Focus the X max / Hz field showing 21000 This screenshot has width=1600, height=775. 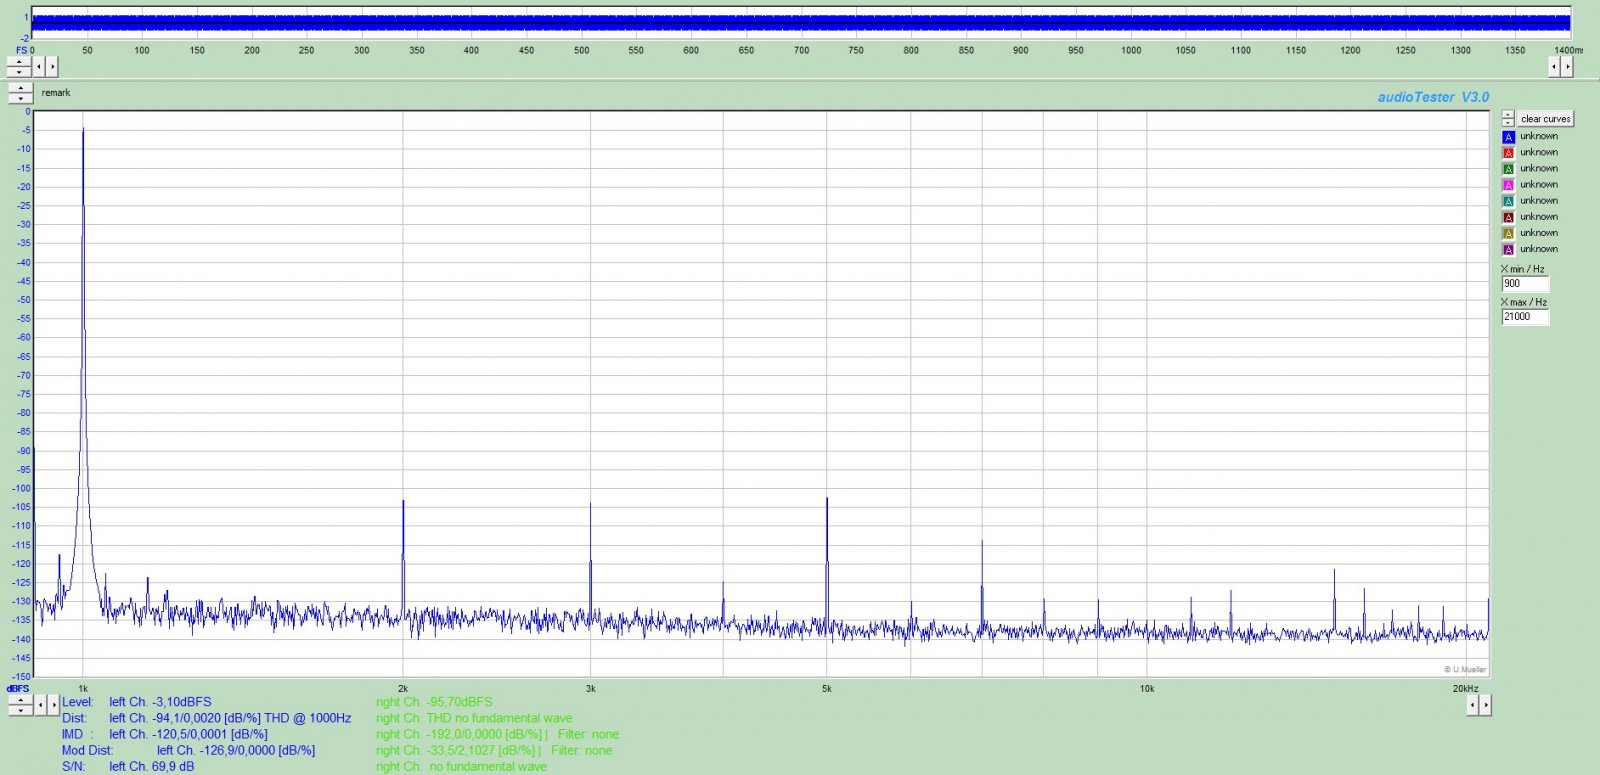click(x=1525, y=317)
